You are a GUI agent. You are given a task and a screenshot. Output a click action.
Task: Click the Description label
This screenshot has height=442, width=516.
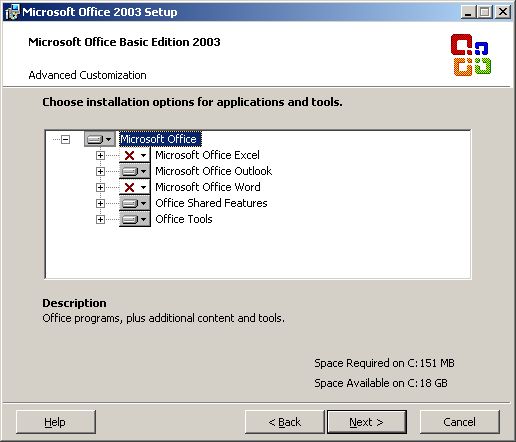(x=74, y=303)
